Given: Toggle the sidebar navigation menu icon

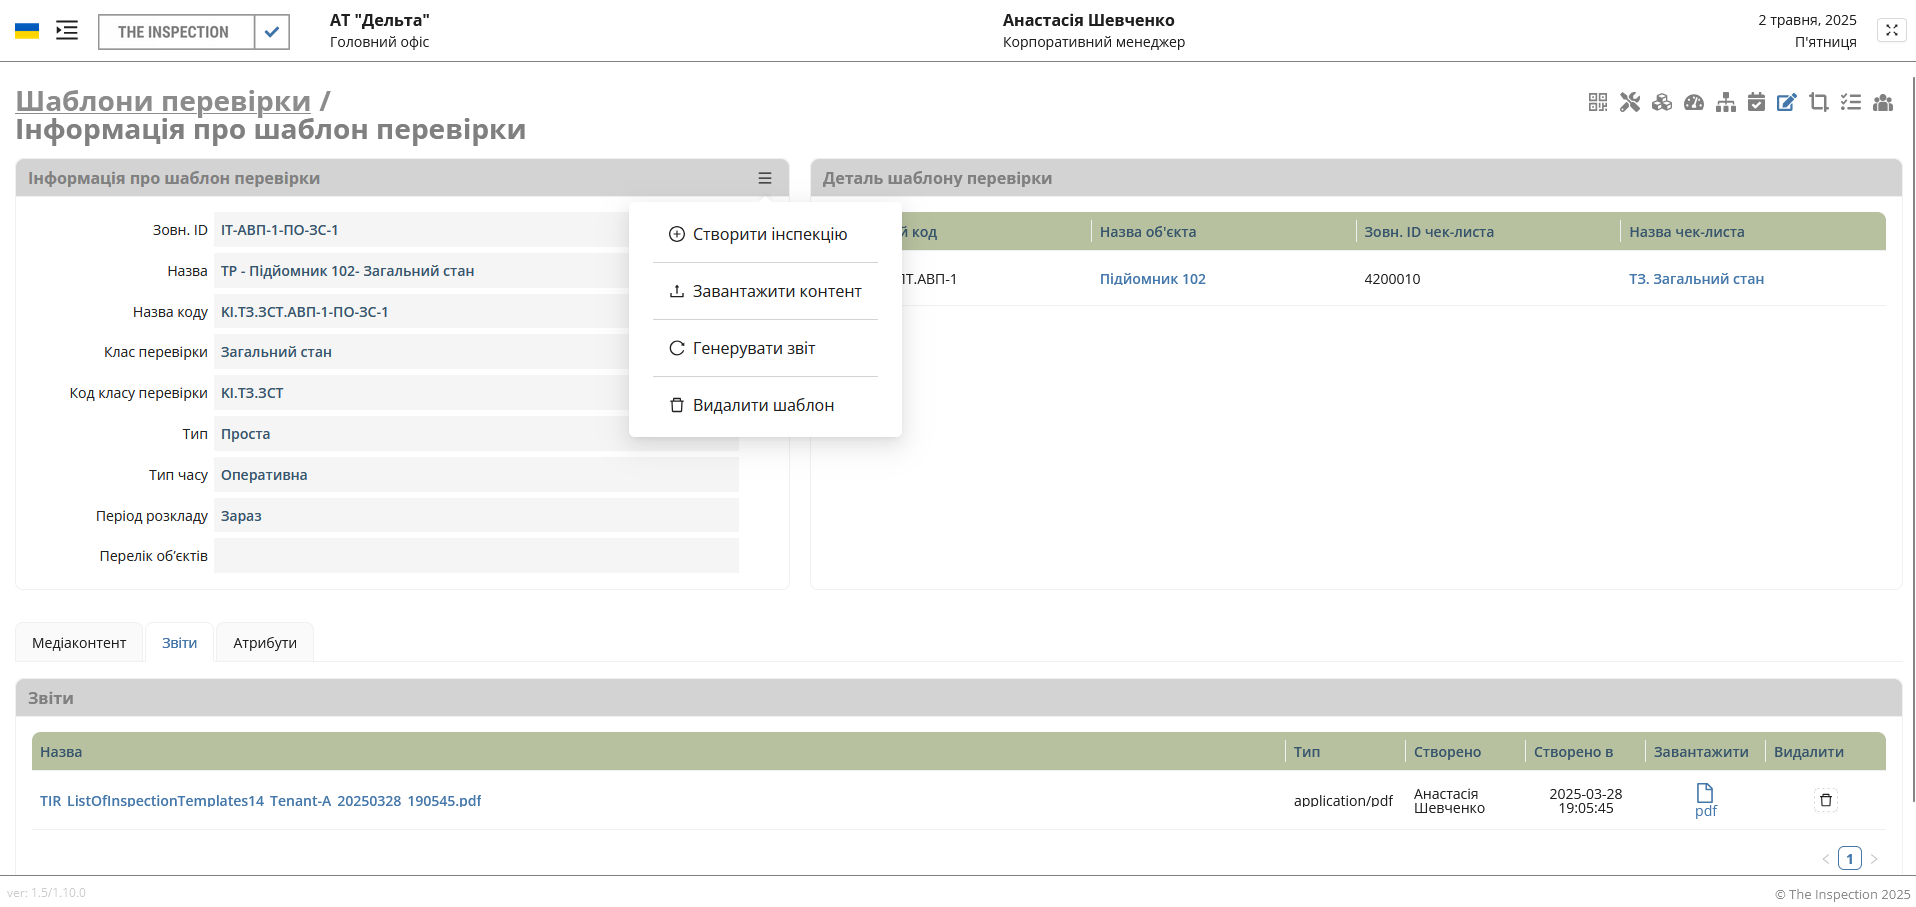Looking at the screenshot, I should [x=67, y=30].
